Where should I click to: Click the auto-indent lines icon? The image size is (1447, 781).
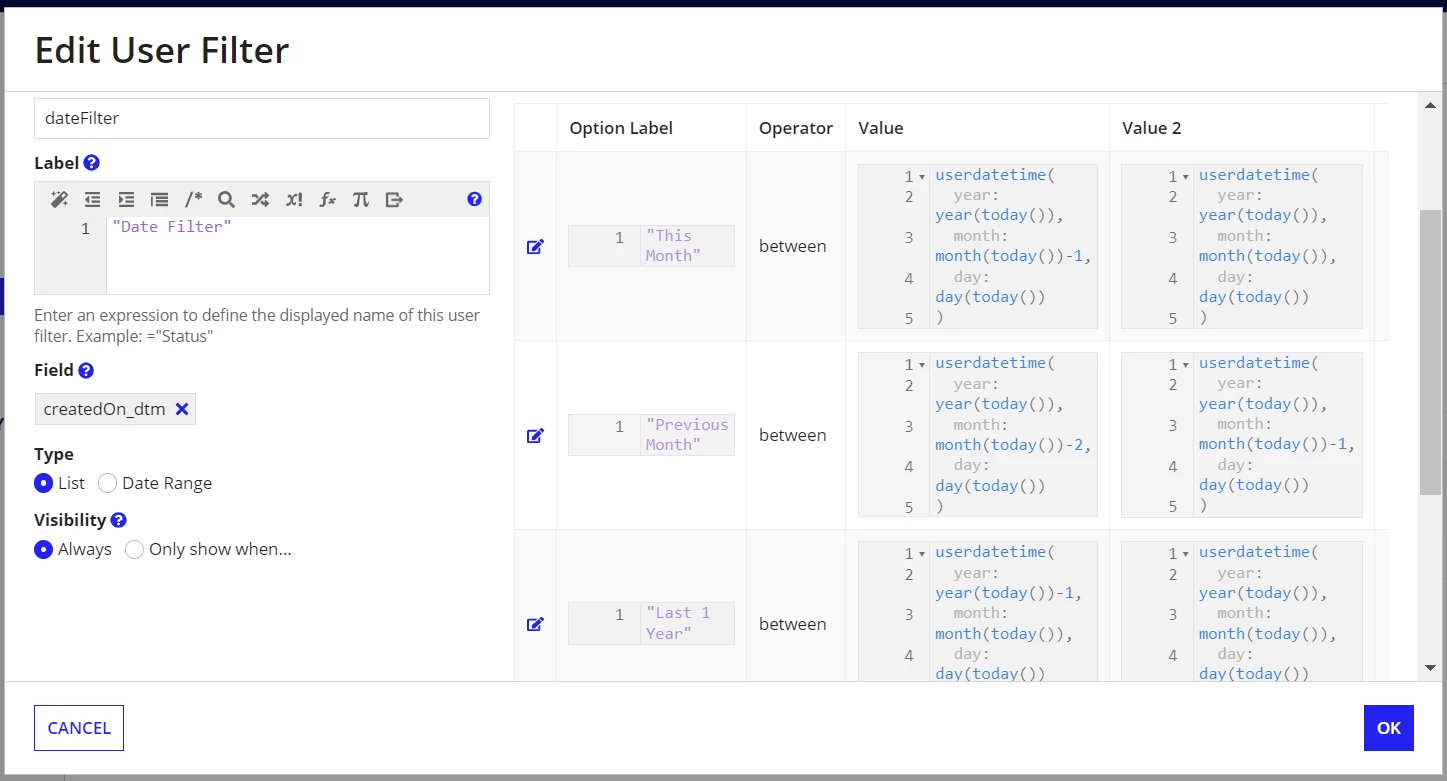pyautogui.click(x=159, y=199)
